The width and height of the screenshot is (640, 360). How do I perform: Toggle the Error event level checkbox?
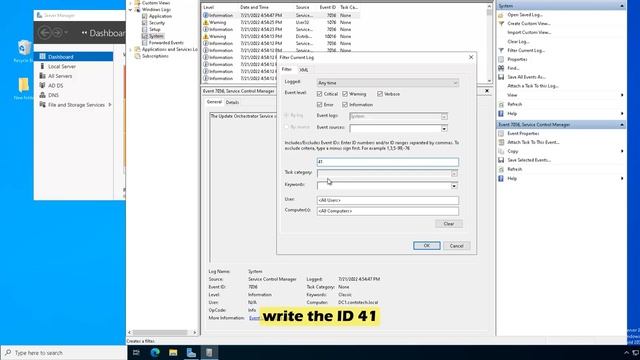point(320,105)
